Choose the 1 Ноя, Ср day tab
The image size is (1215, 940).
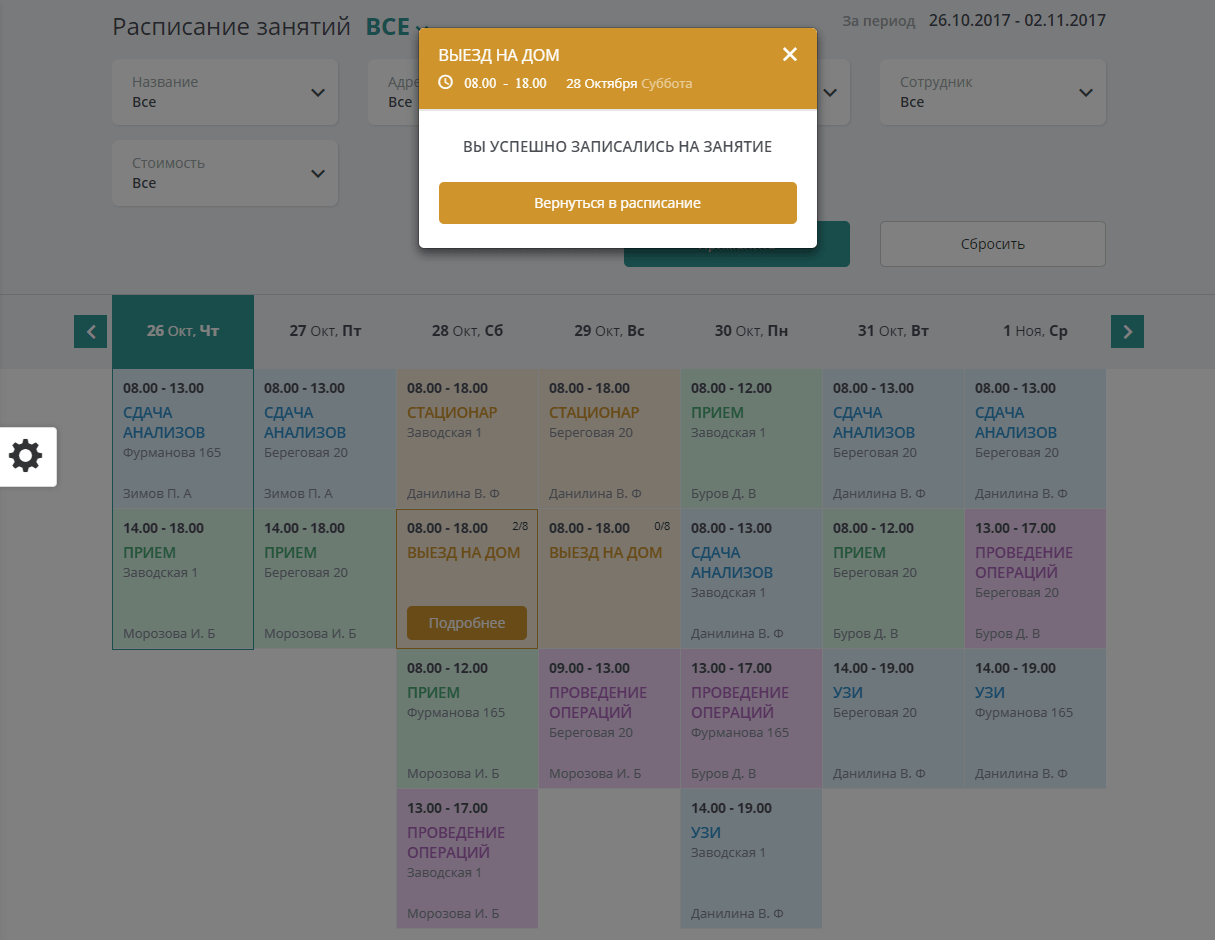[1035, 331]
